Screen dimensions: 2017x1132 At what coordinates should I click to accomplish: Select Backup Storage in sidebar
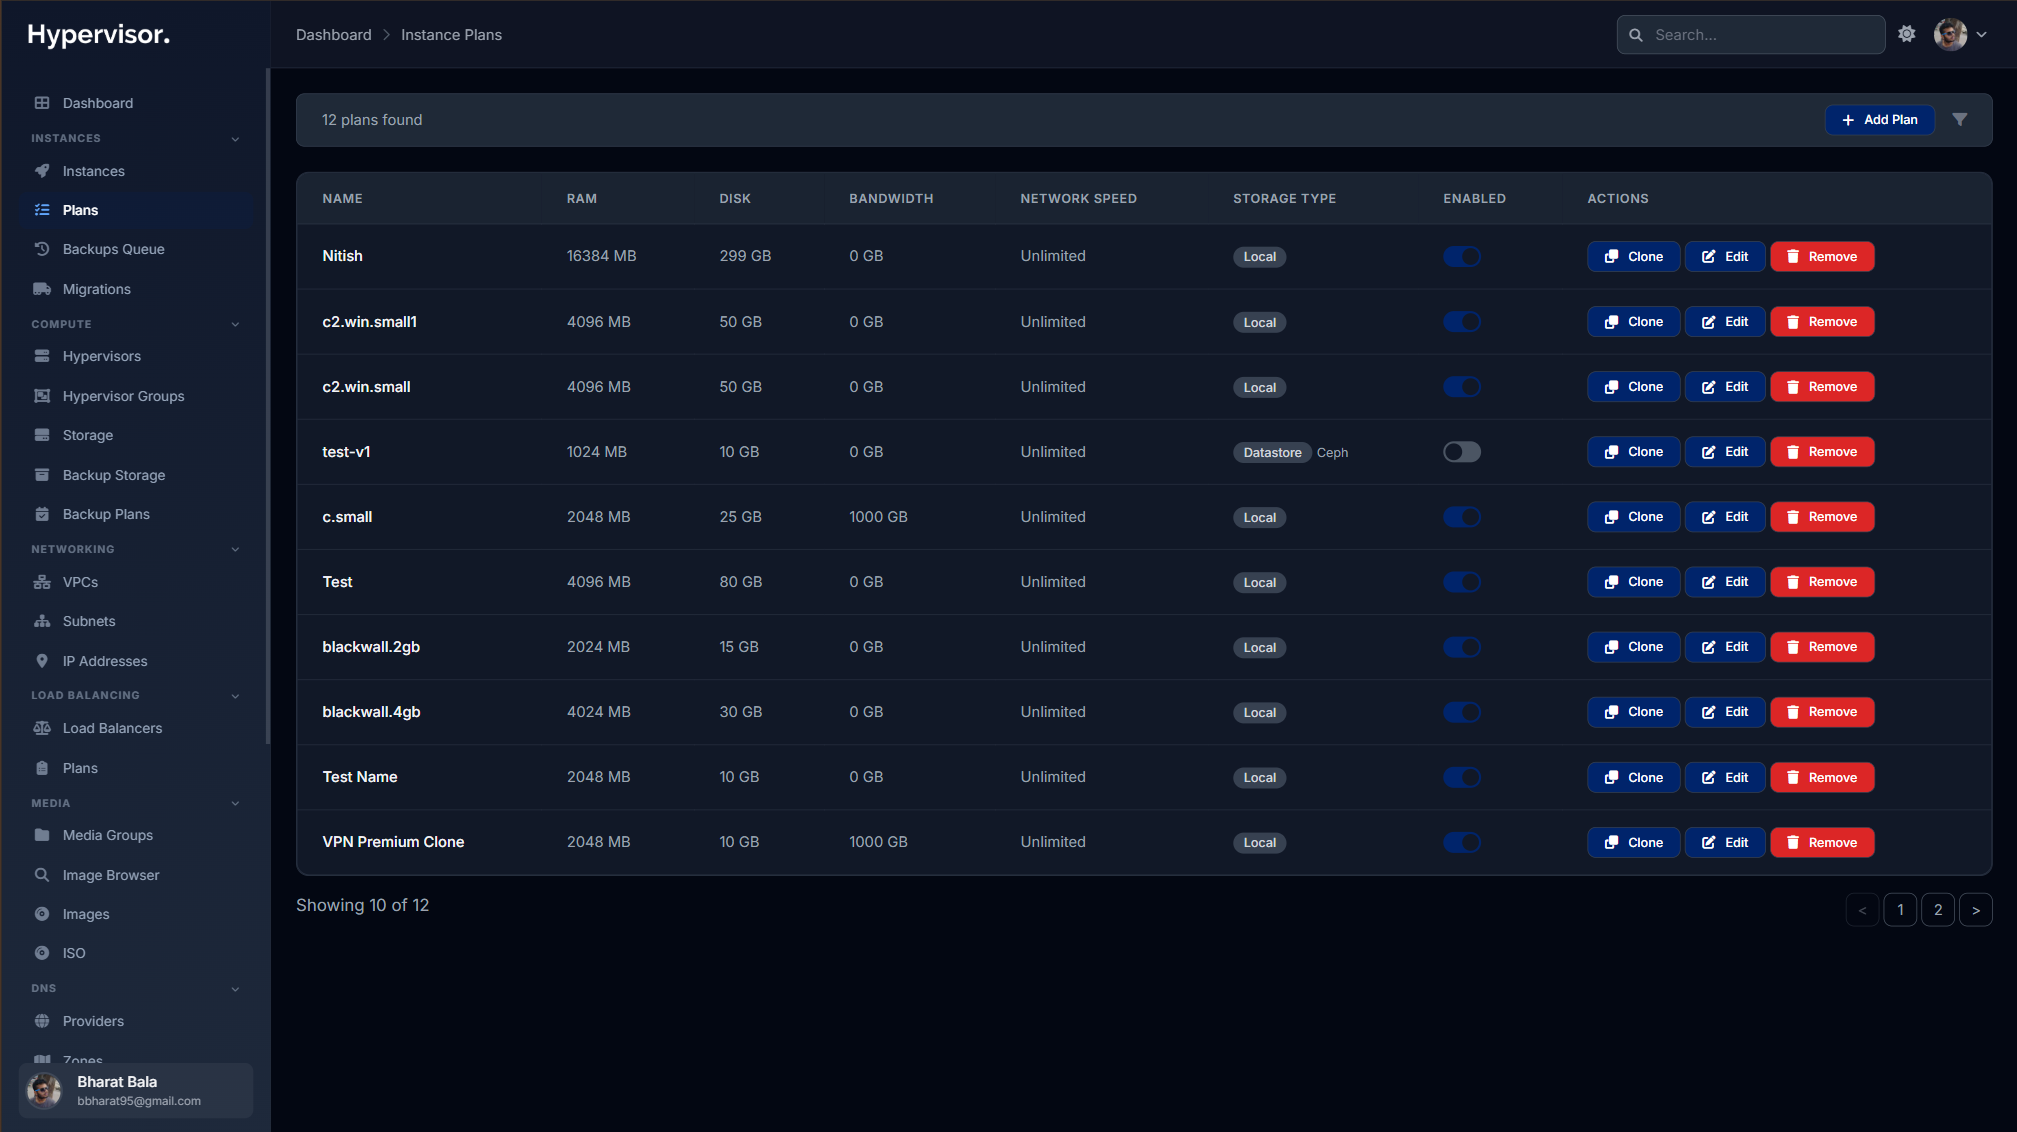pos(113,475)
